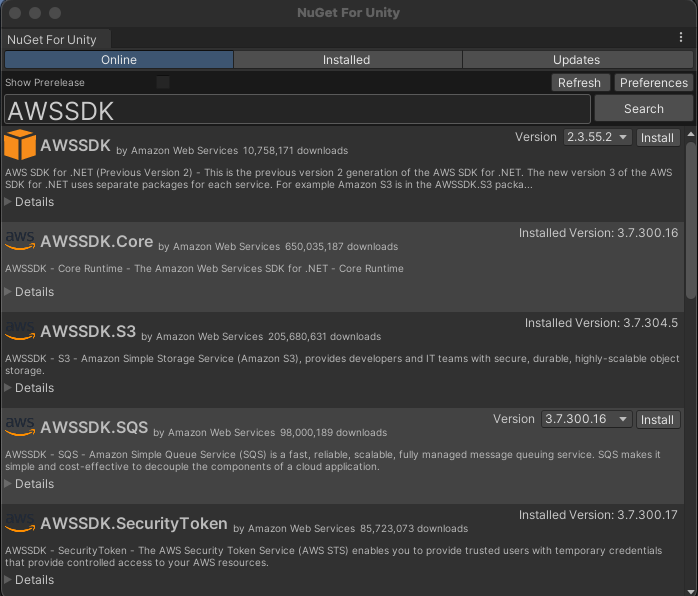The image size is (698, 596).
Task: Click the 10,758,171 downloads text
Action: [296, 150]
